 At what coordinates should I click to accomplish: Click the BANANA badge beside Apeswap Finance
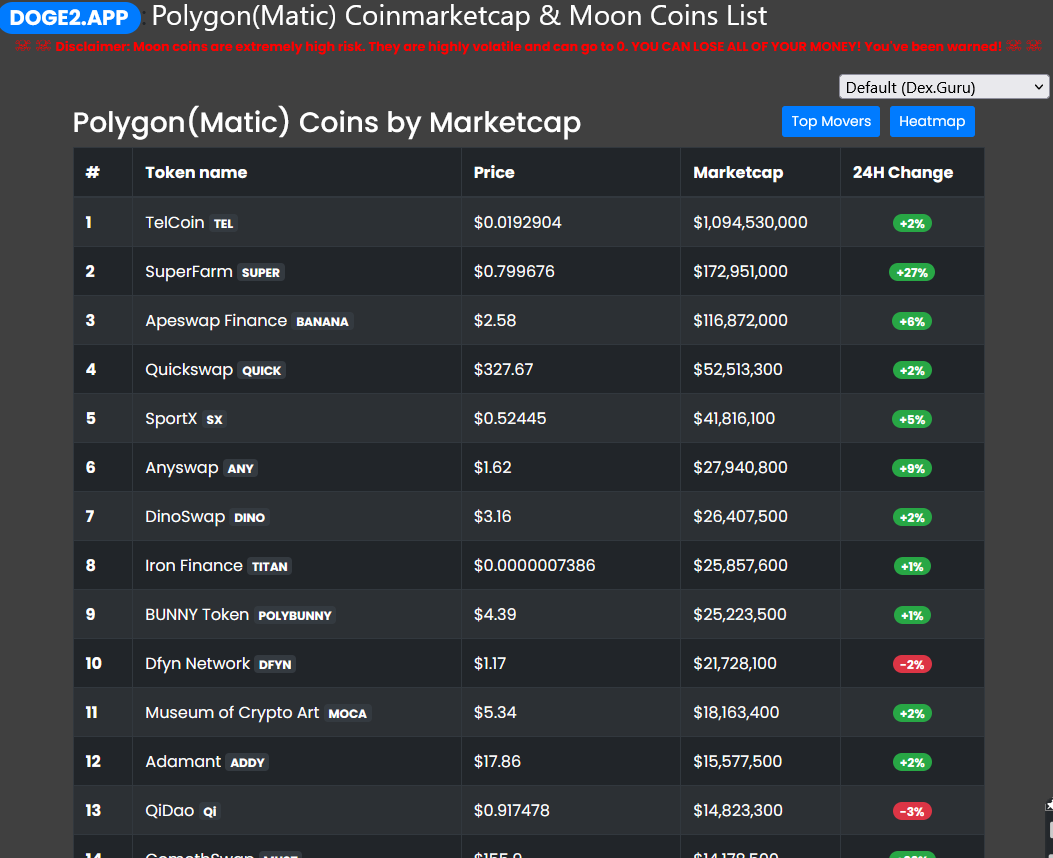pos(323,321)
